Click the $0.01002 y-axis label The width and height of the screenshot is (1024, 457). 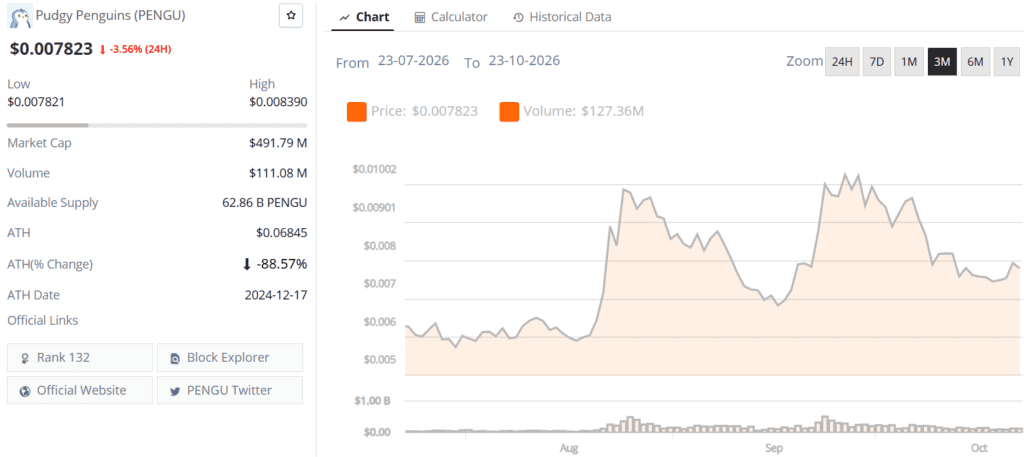(374, 169)
